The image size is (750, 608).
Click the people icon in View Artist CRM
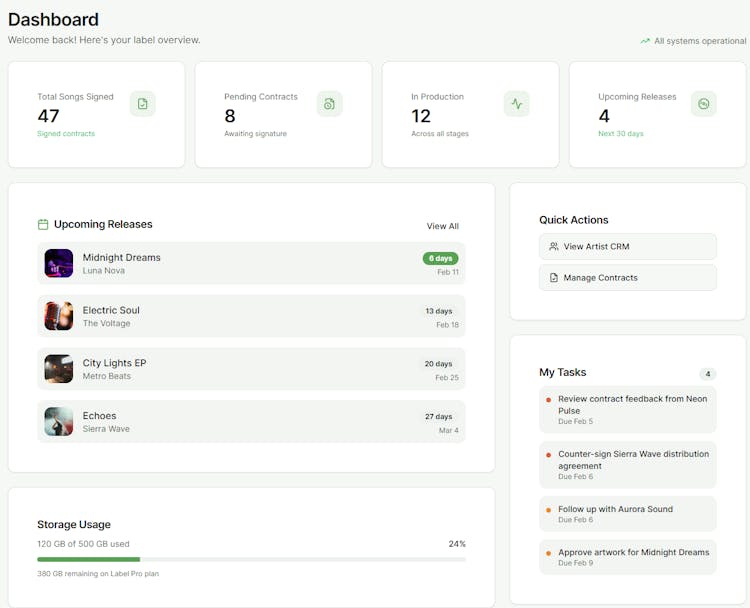click(x=554, y=246)
